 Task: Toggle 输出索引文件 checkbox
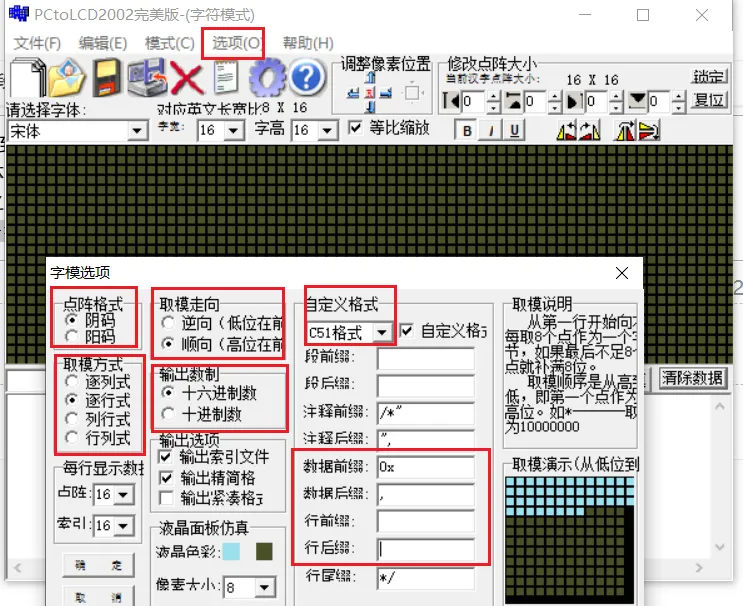165,457
